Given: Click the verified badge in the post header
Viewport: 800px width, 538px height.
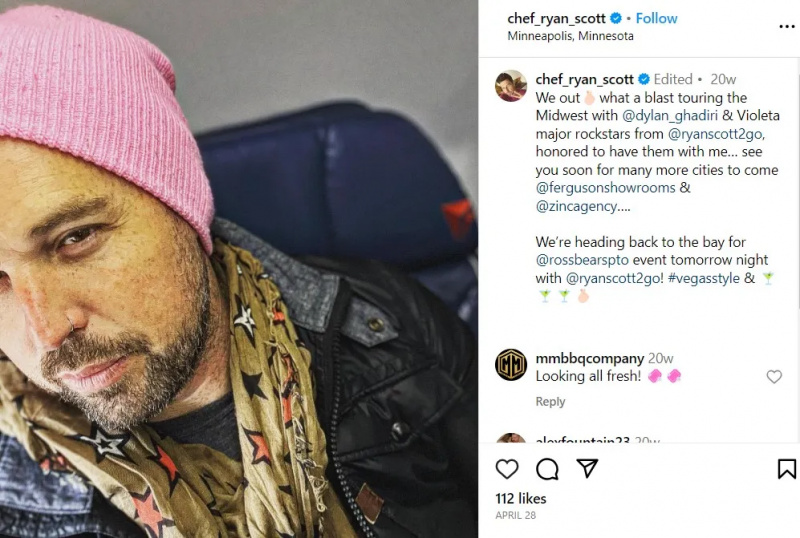Looking at the screenshot, I should [616, 18].
